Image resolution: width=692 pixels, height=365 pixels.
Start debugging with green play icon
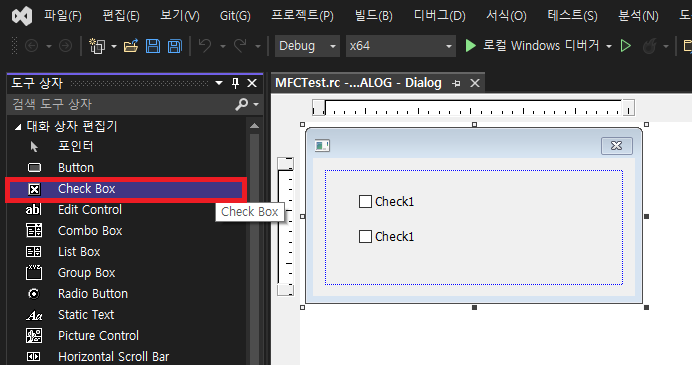pyautogui.click(x=470, y=45)
